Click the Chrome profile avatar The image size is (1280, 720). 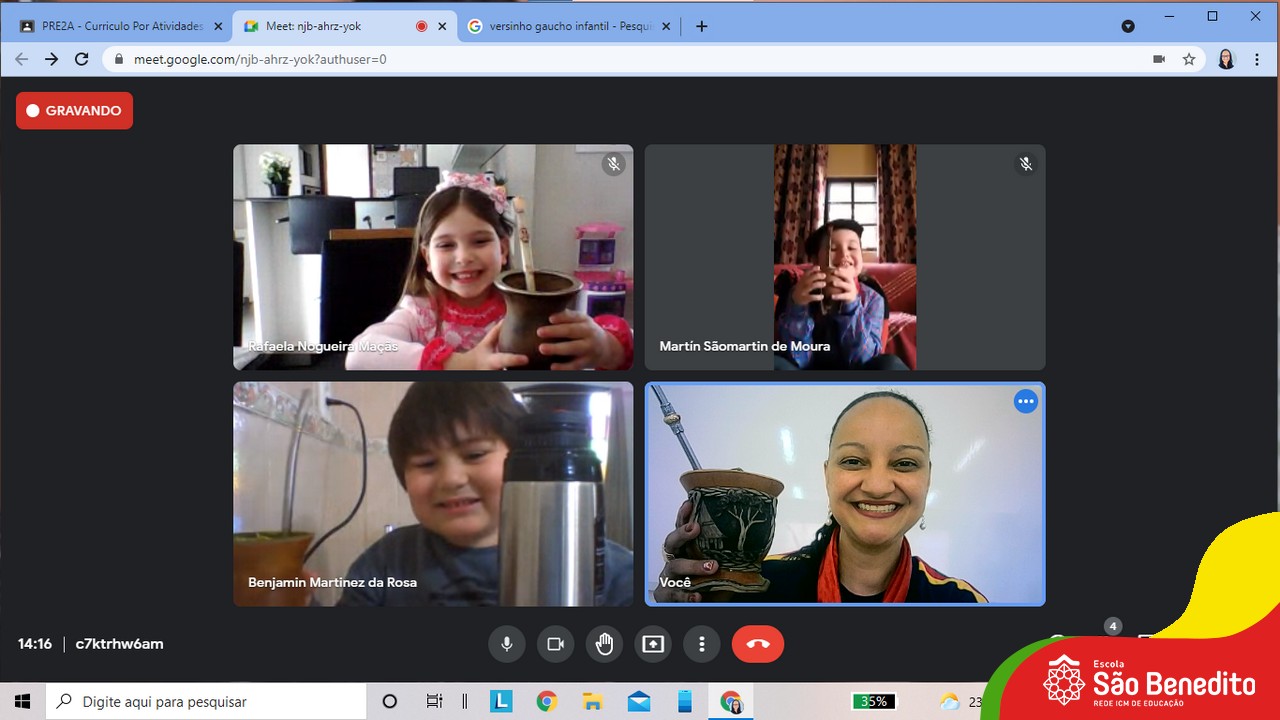(x=1226, y=59)
